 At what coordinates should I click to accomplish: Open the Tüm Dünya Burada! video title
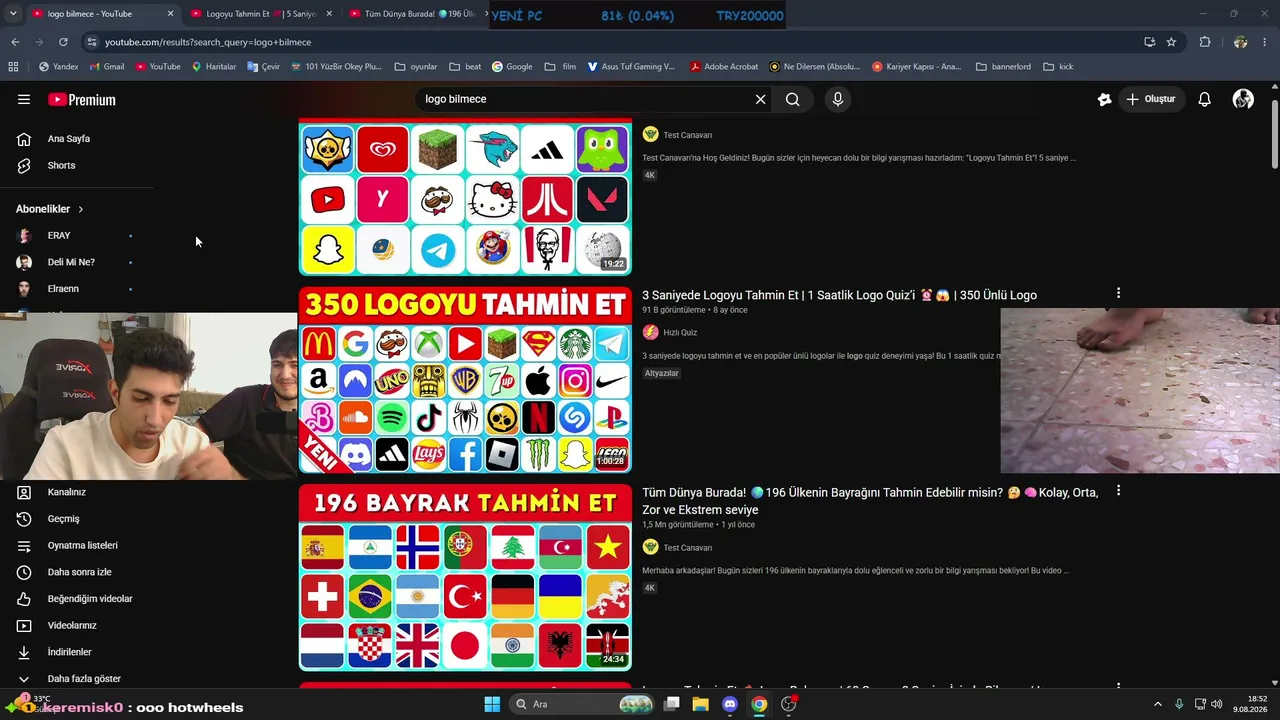tap(870, 501)
